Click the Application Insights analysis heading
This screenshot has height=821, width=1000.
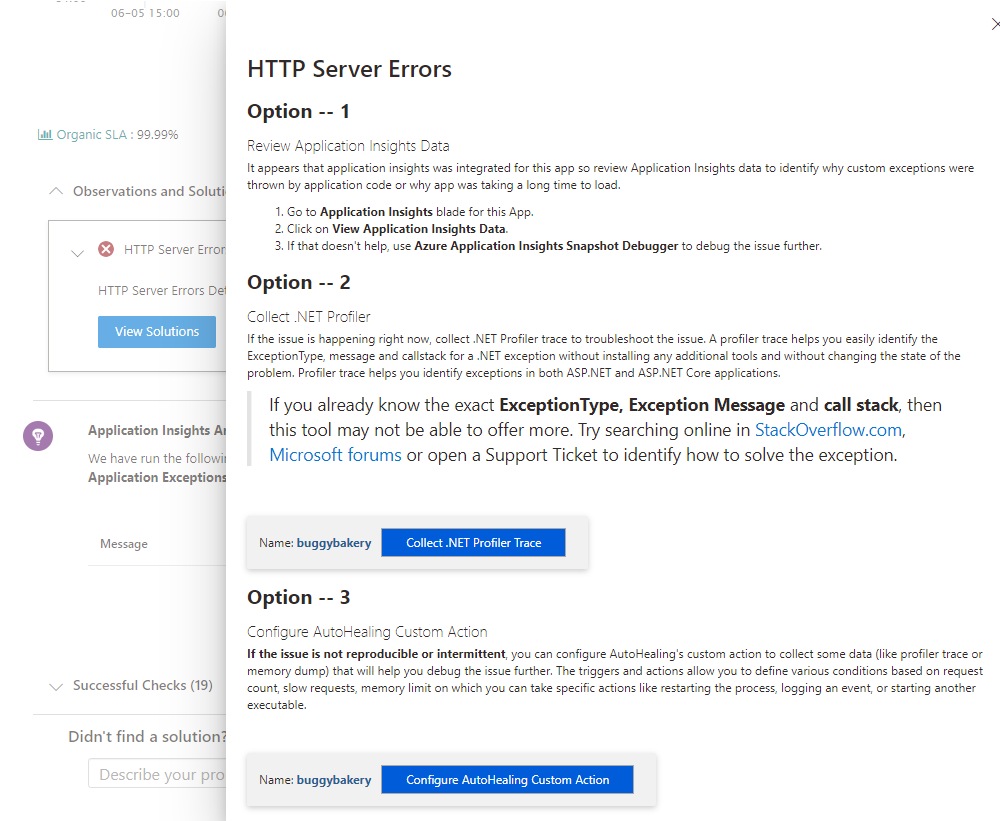coord(157,431)
